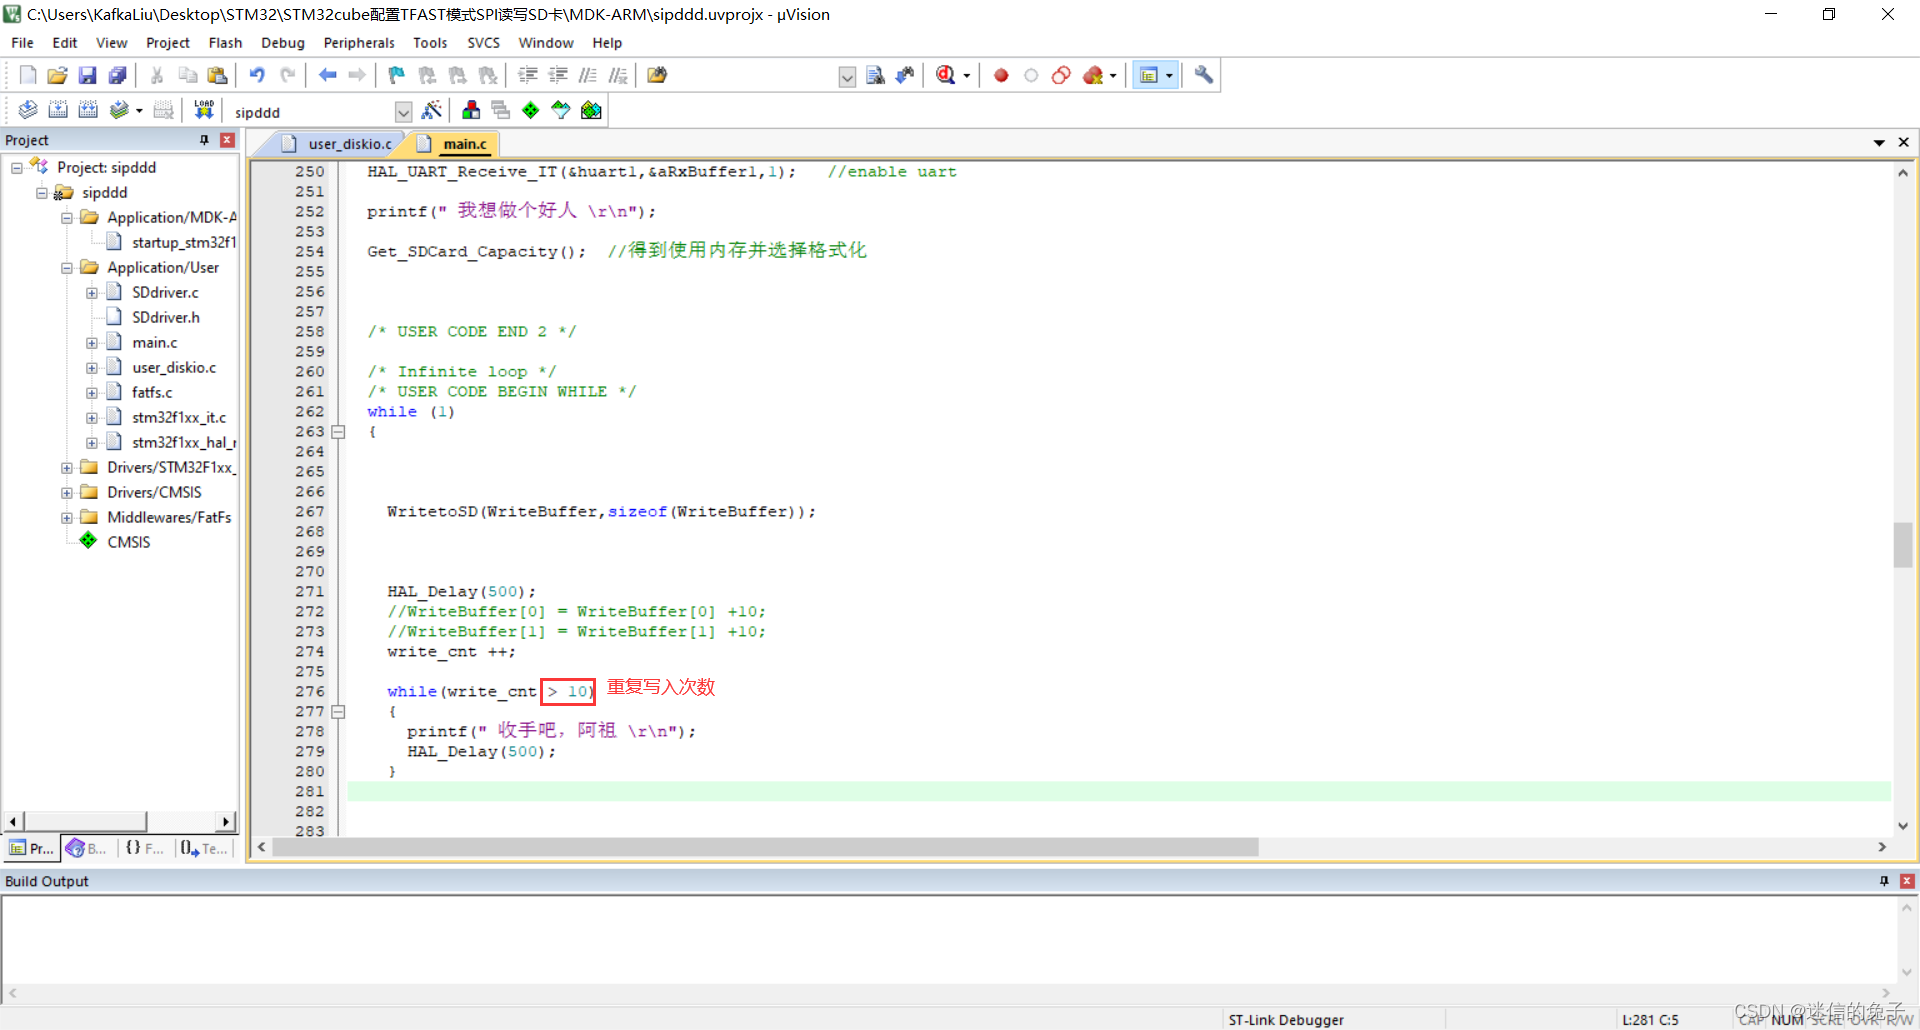Click the Open file toolbar icon
The height and width of the screenshot is (1030, 1920).
(x=58, y=75)
